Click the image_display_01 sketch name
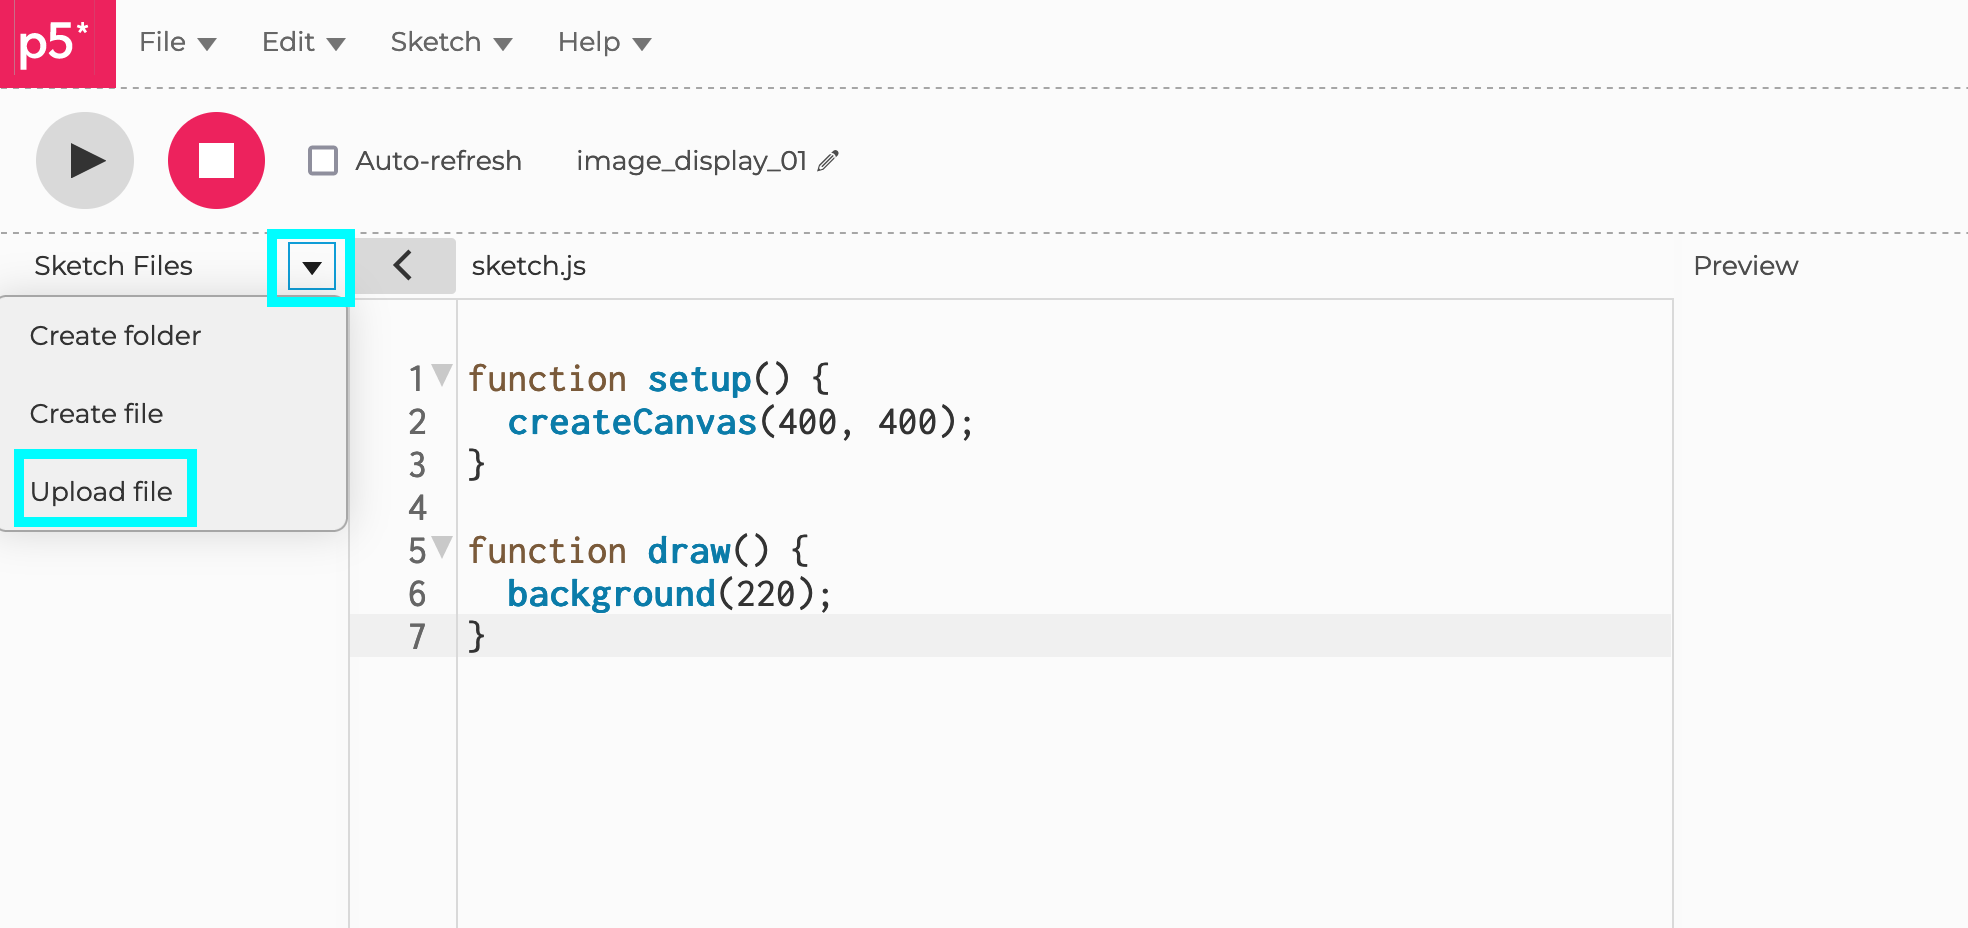 pos(691,161)
